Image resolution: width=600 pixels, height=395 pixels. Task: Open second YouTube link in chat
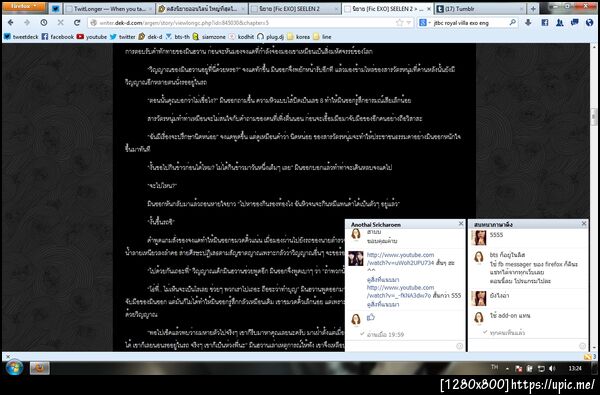(401, 291)
